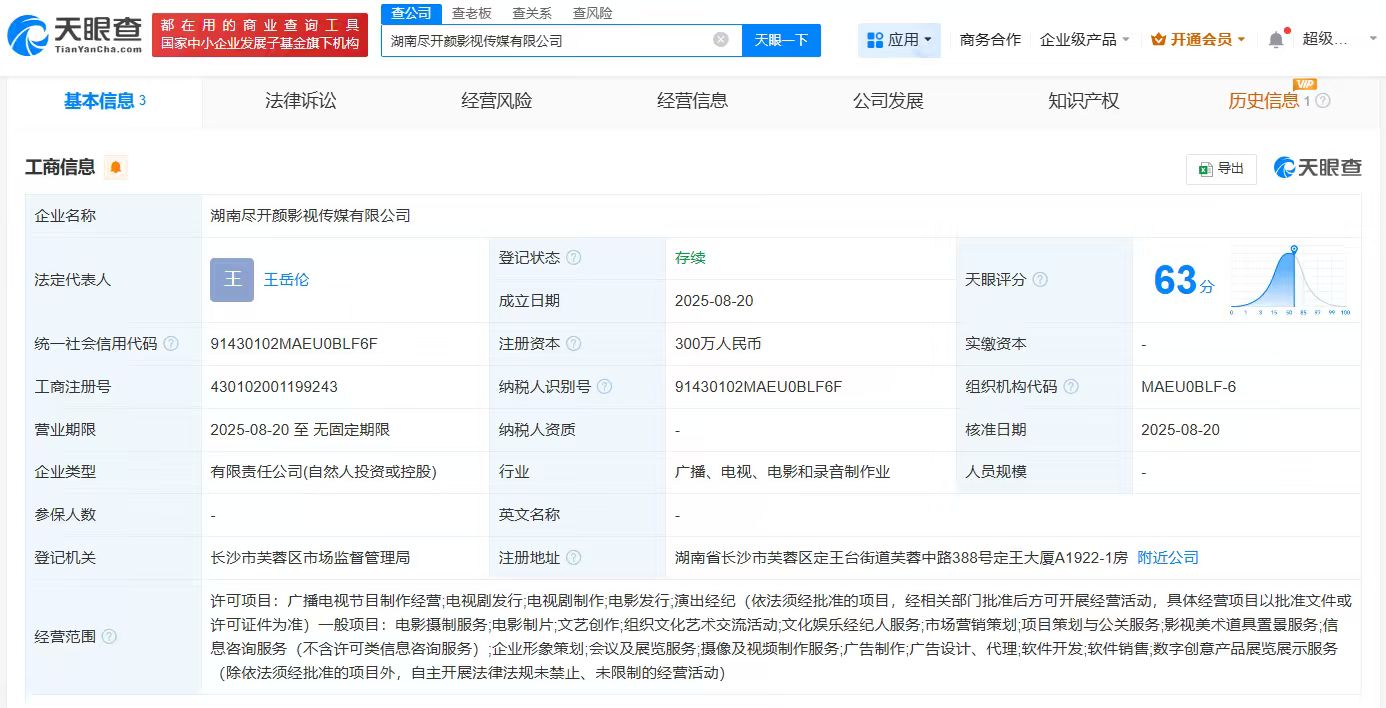Open the notification bell icon

click(x=1276, y=40)
